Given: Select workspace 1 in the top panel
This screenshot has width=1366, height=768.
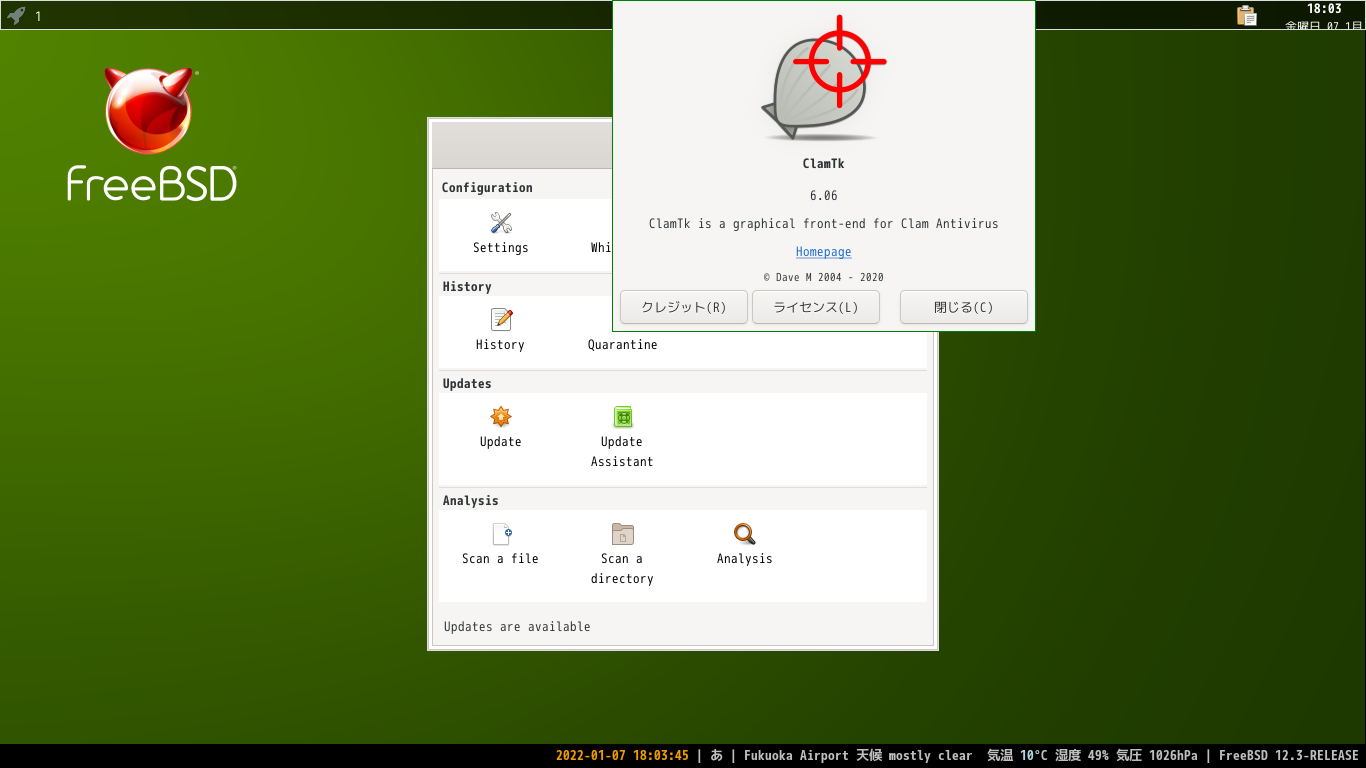Looking at the screenshot, I should pyautogui.click(x=38, y=16).
